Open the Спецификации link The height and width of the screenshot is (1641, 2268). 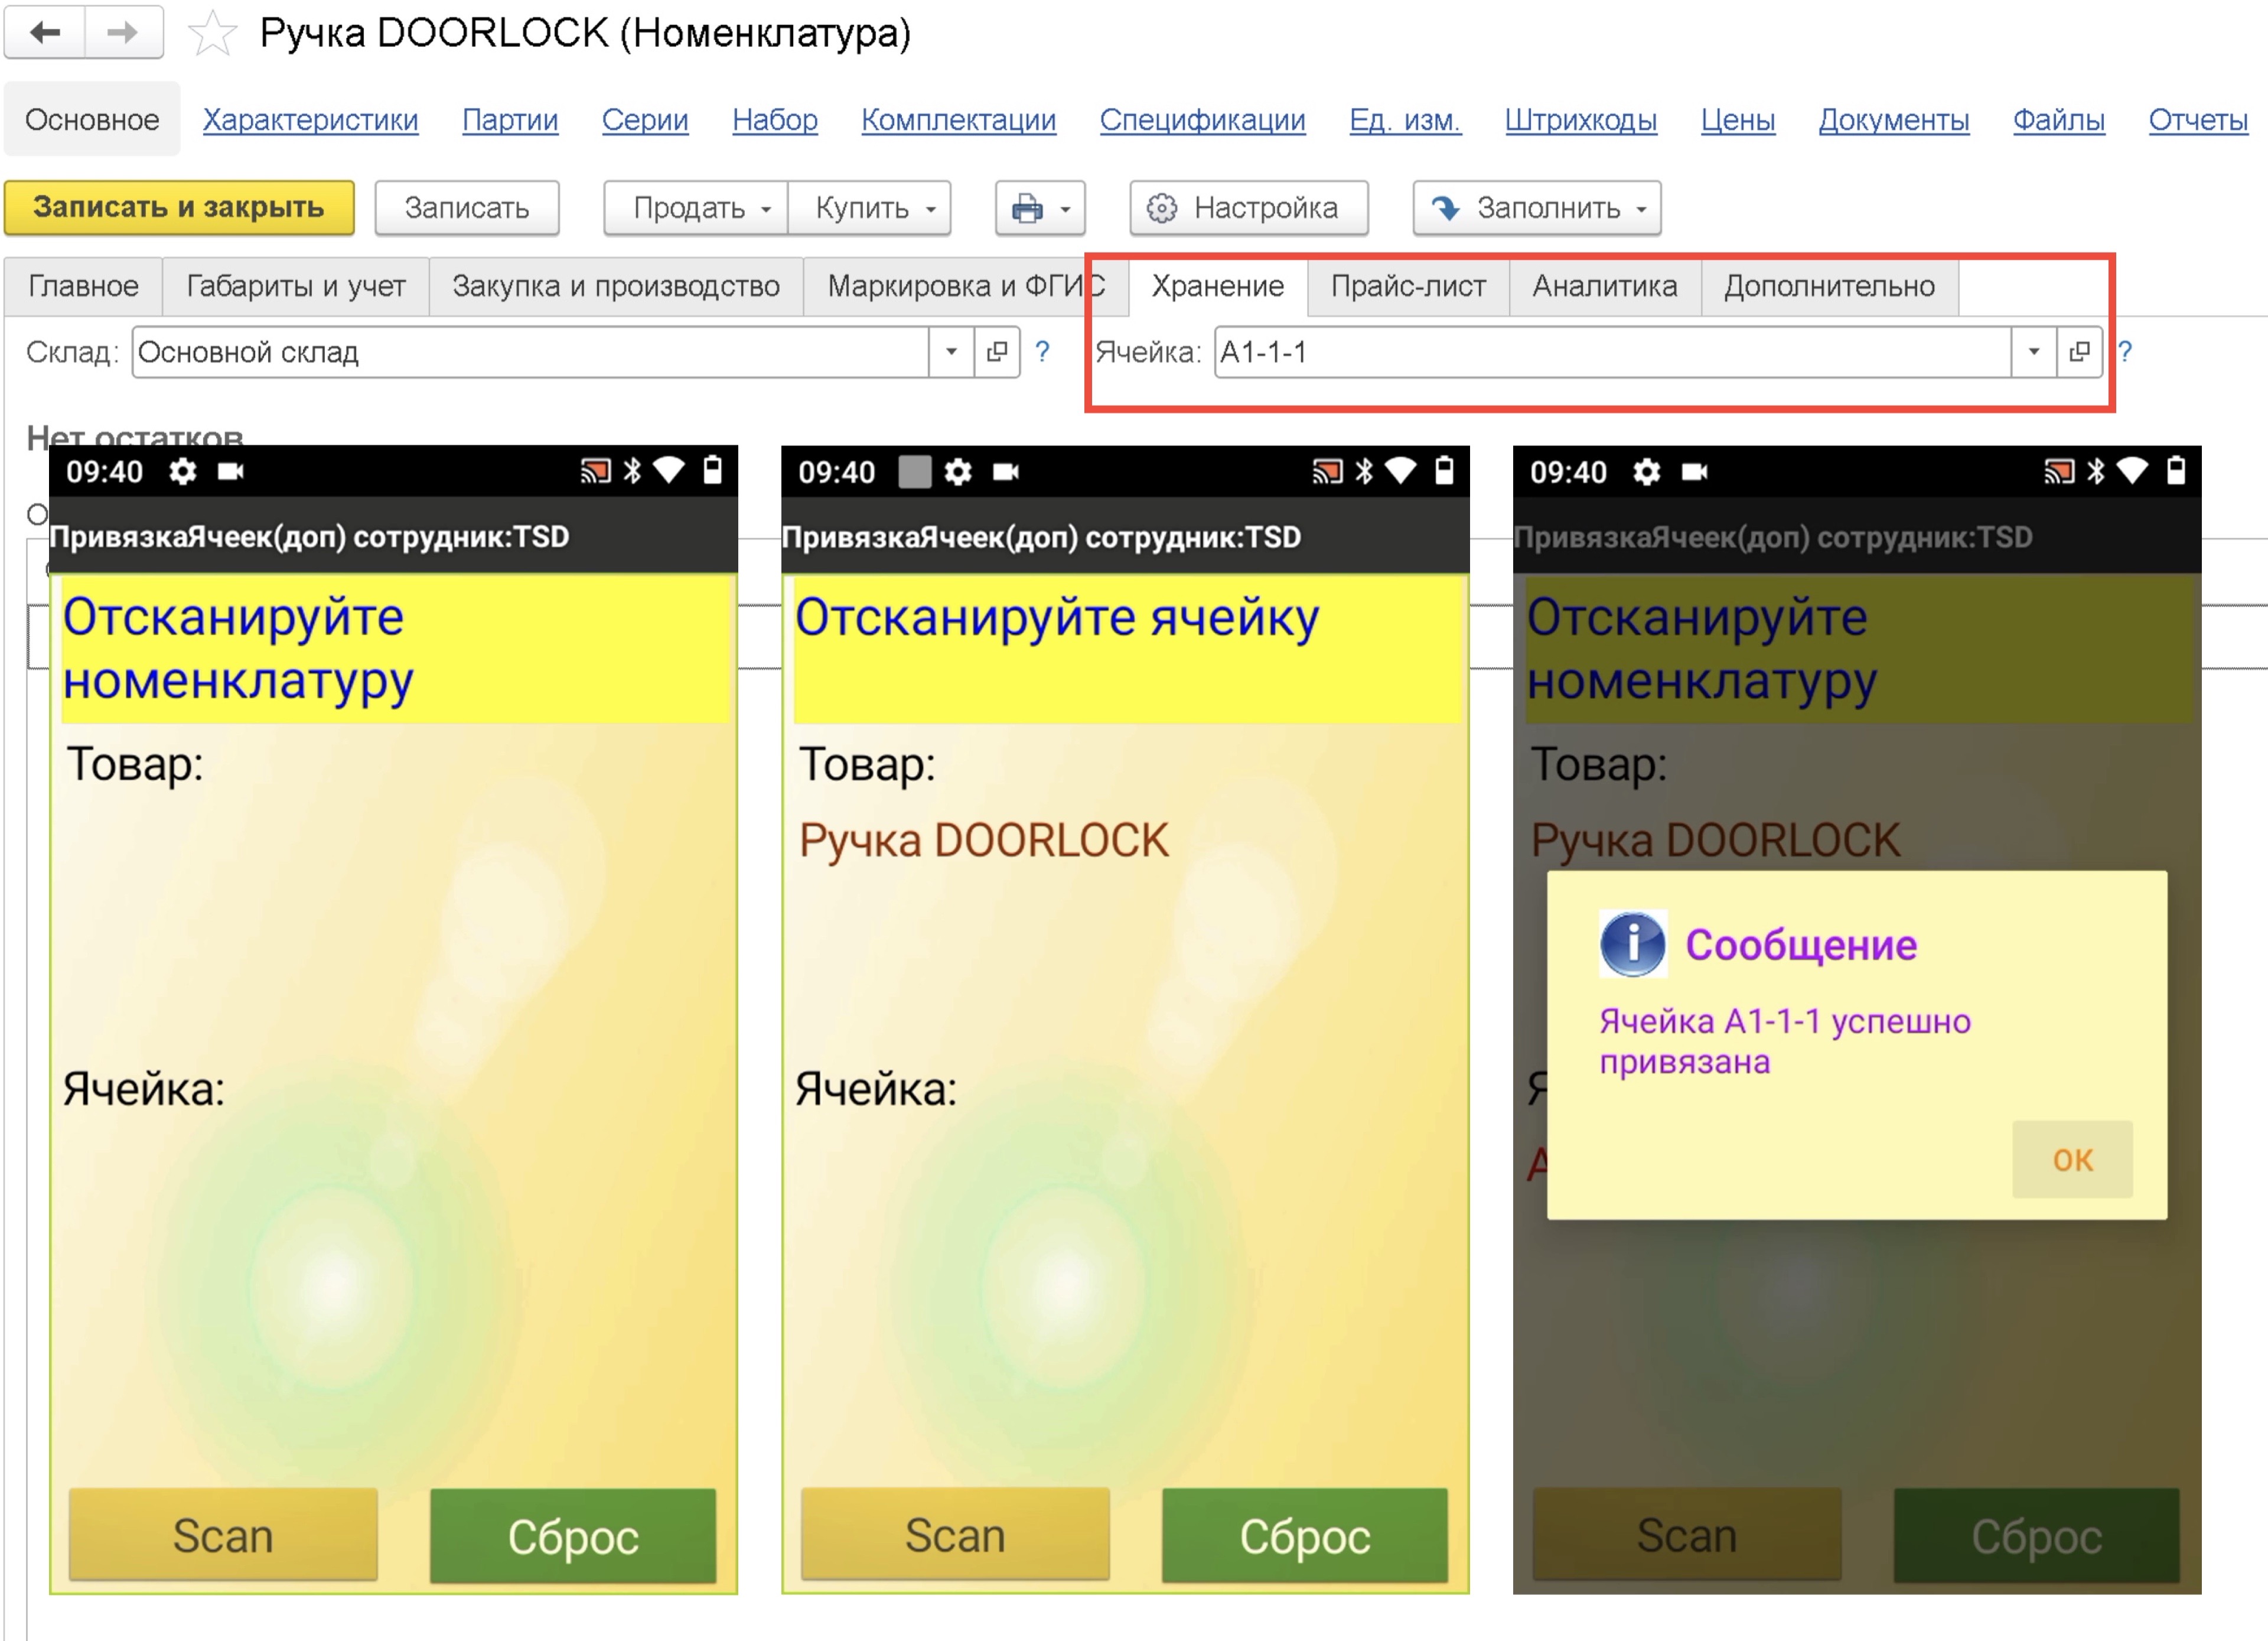click(x=1203, y=120)
